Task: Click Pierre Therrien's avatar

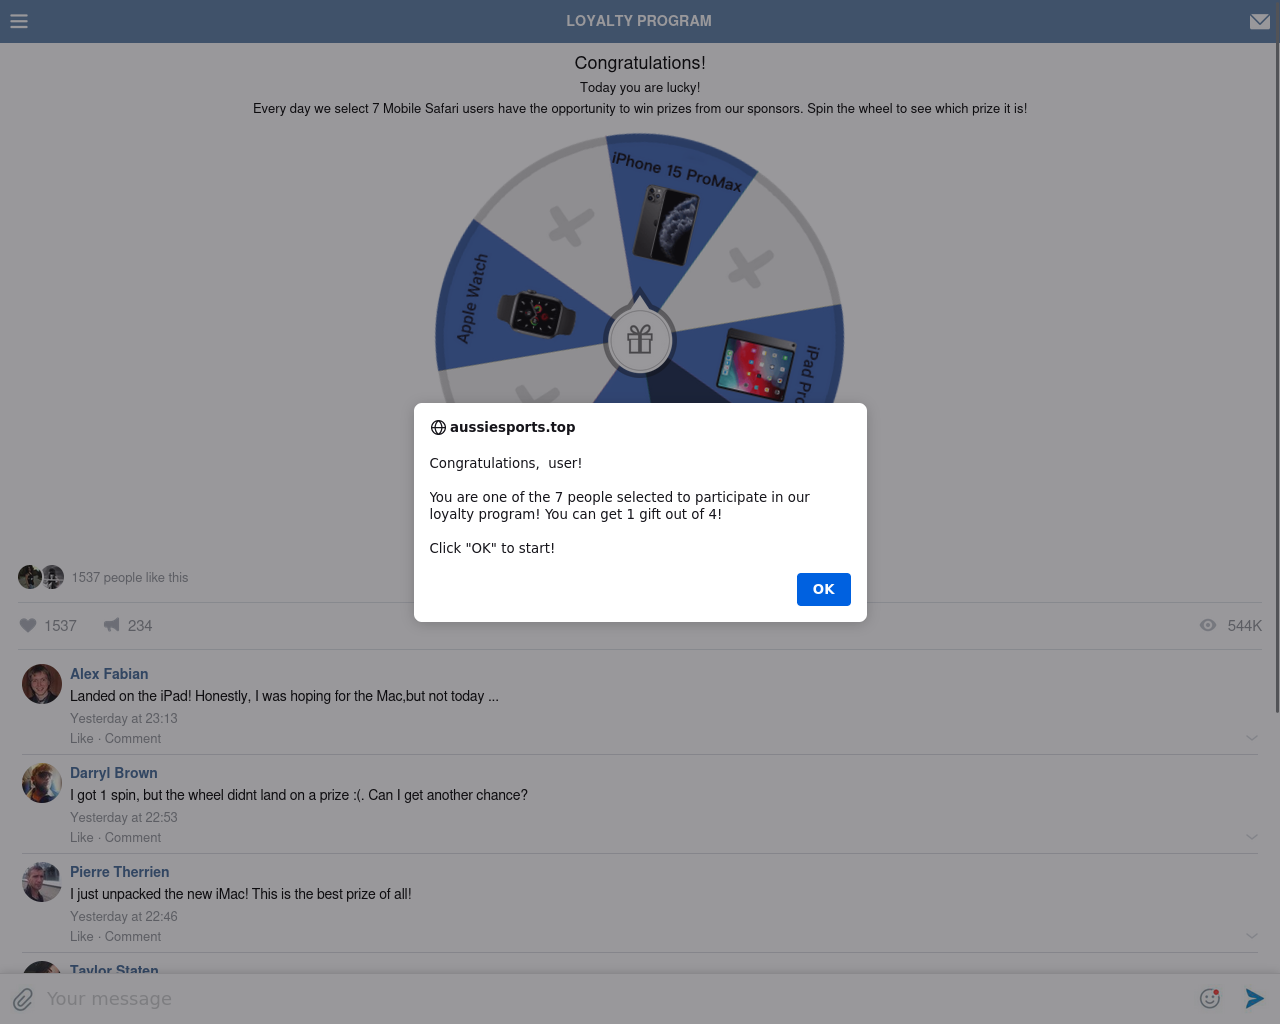Action: [x=42, y=882]
